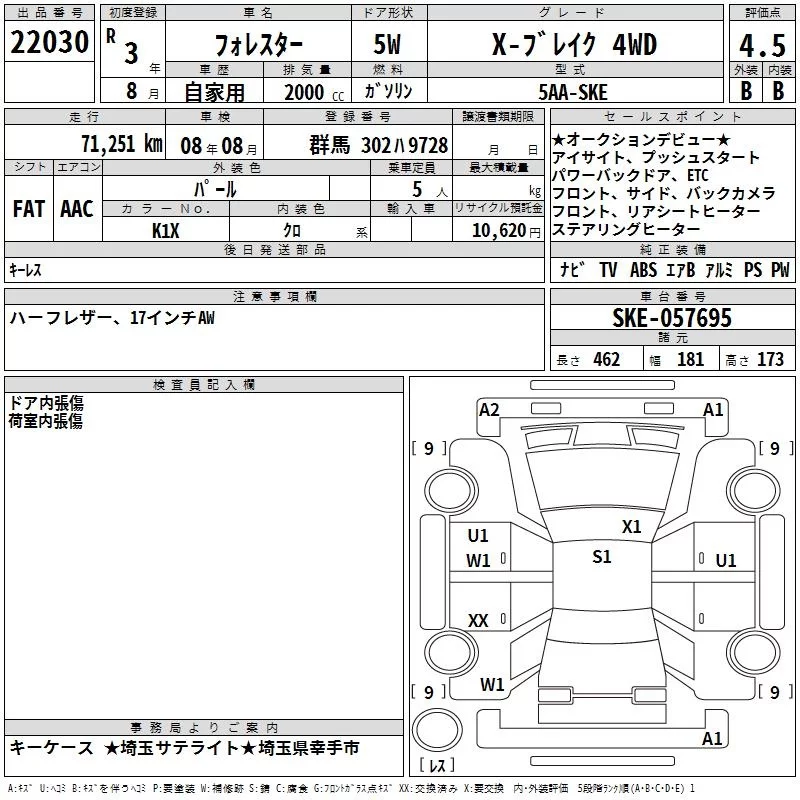Click the TV equipment indicator
The image size is (800, 800).
(x=608, y=270)
